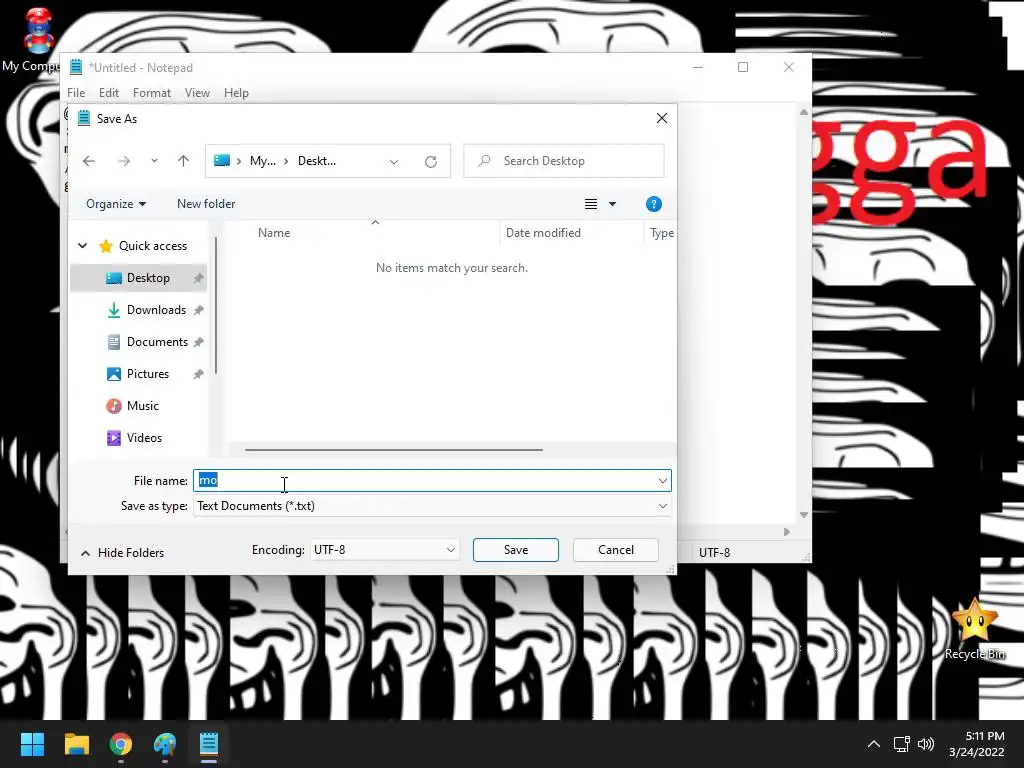This screenshot has width=1024, height=768.
Task: Open Notepad Format menu
Action: [x=152, y=93]
